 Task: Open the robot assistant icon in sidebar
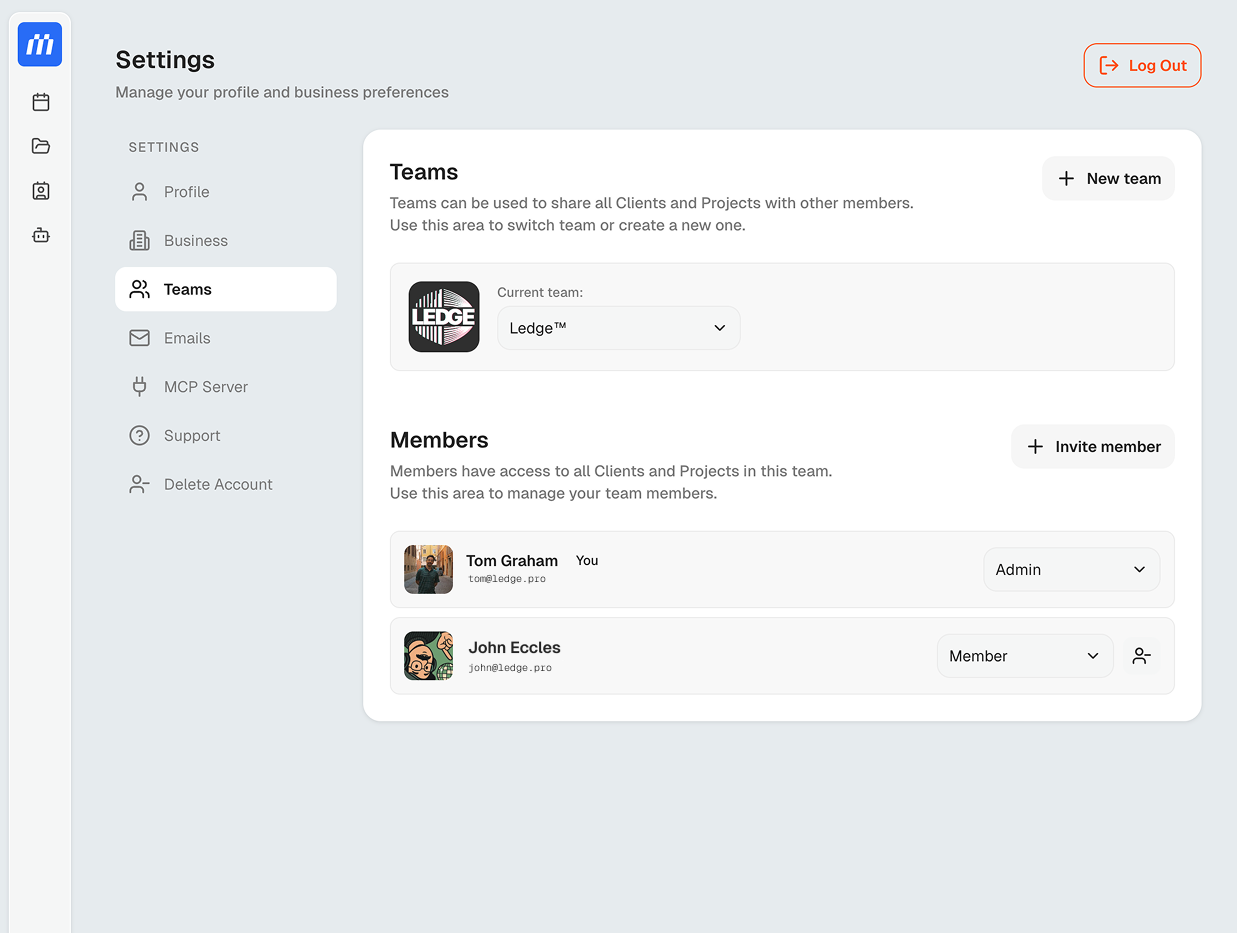point(41,235)
